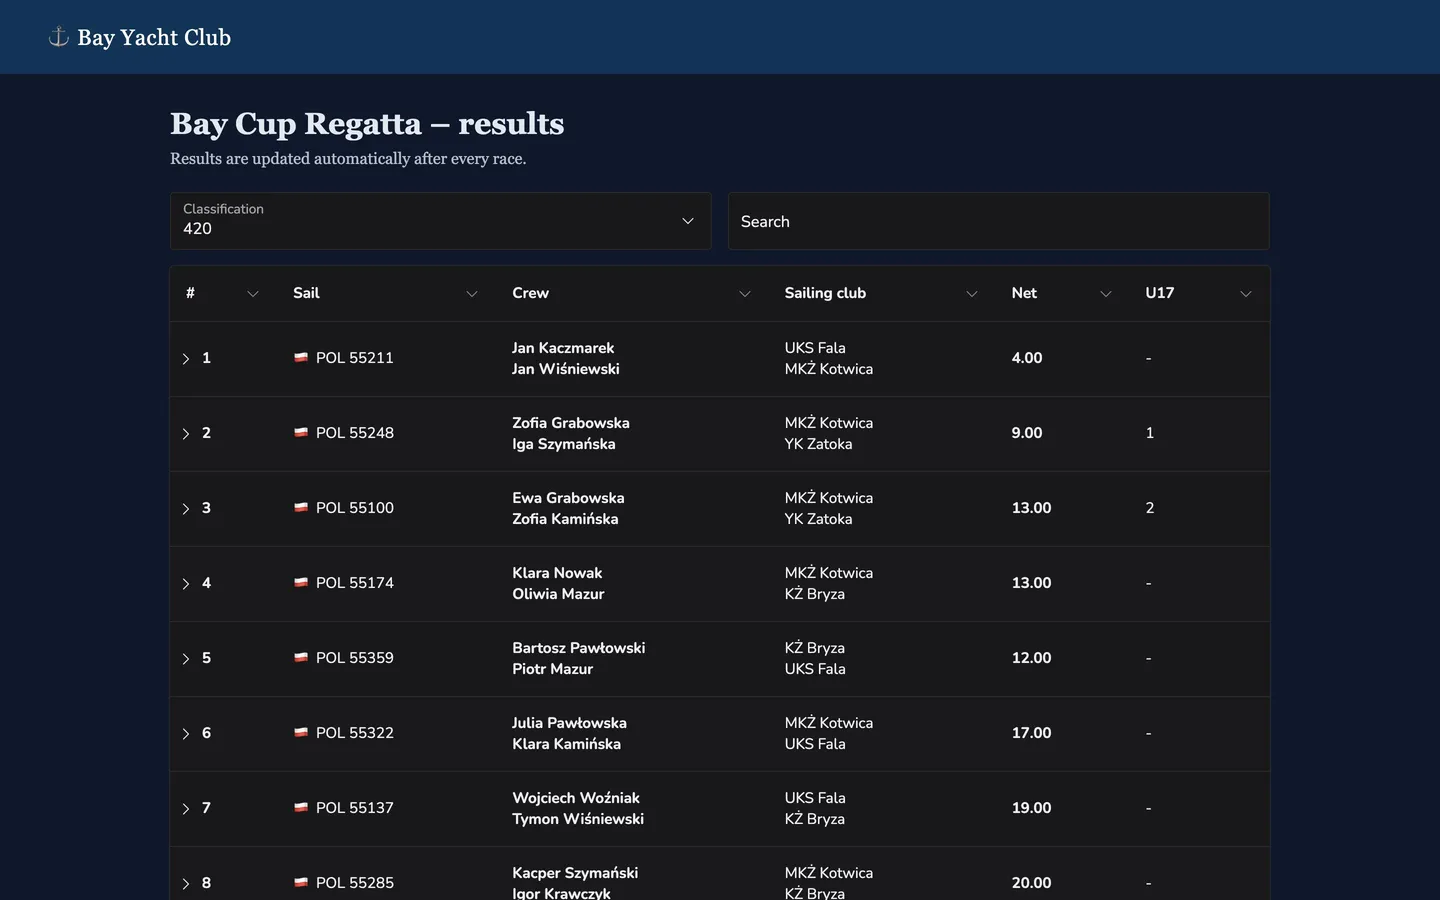1440x900 pixels.
Task: Open the # column sort chevron
Action: [253, 293]
